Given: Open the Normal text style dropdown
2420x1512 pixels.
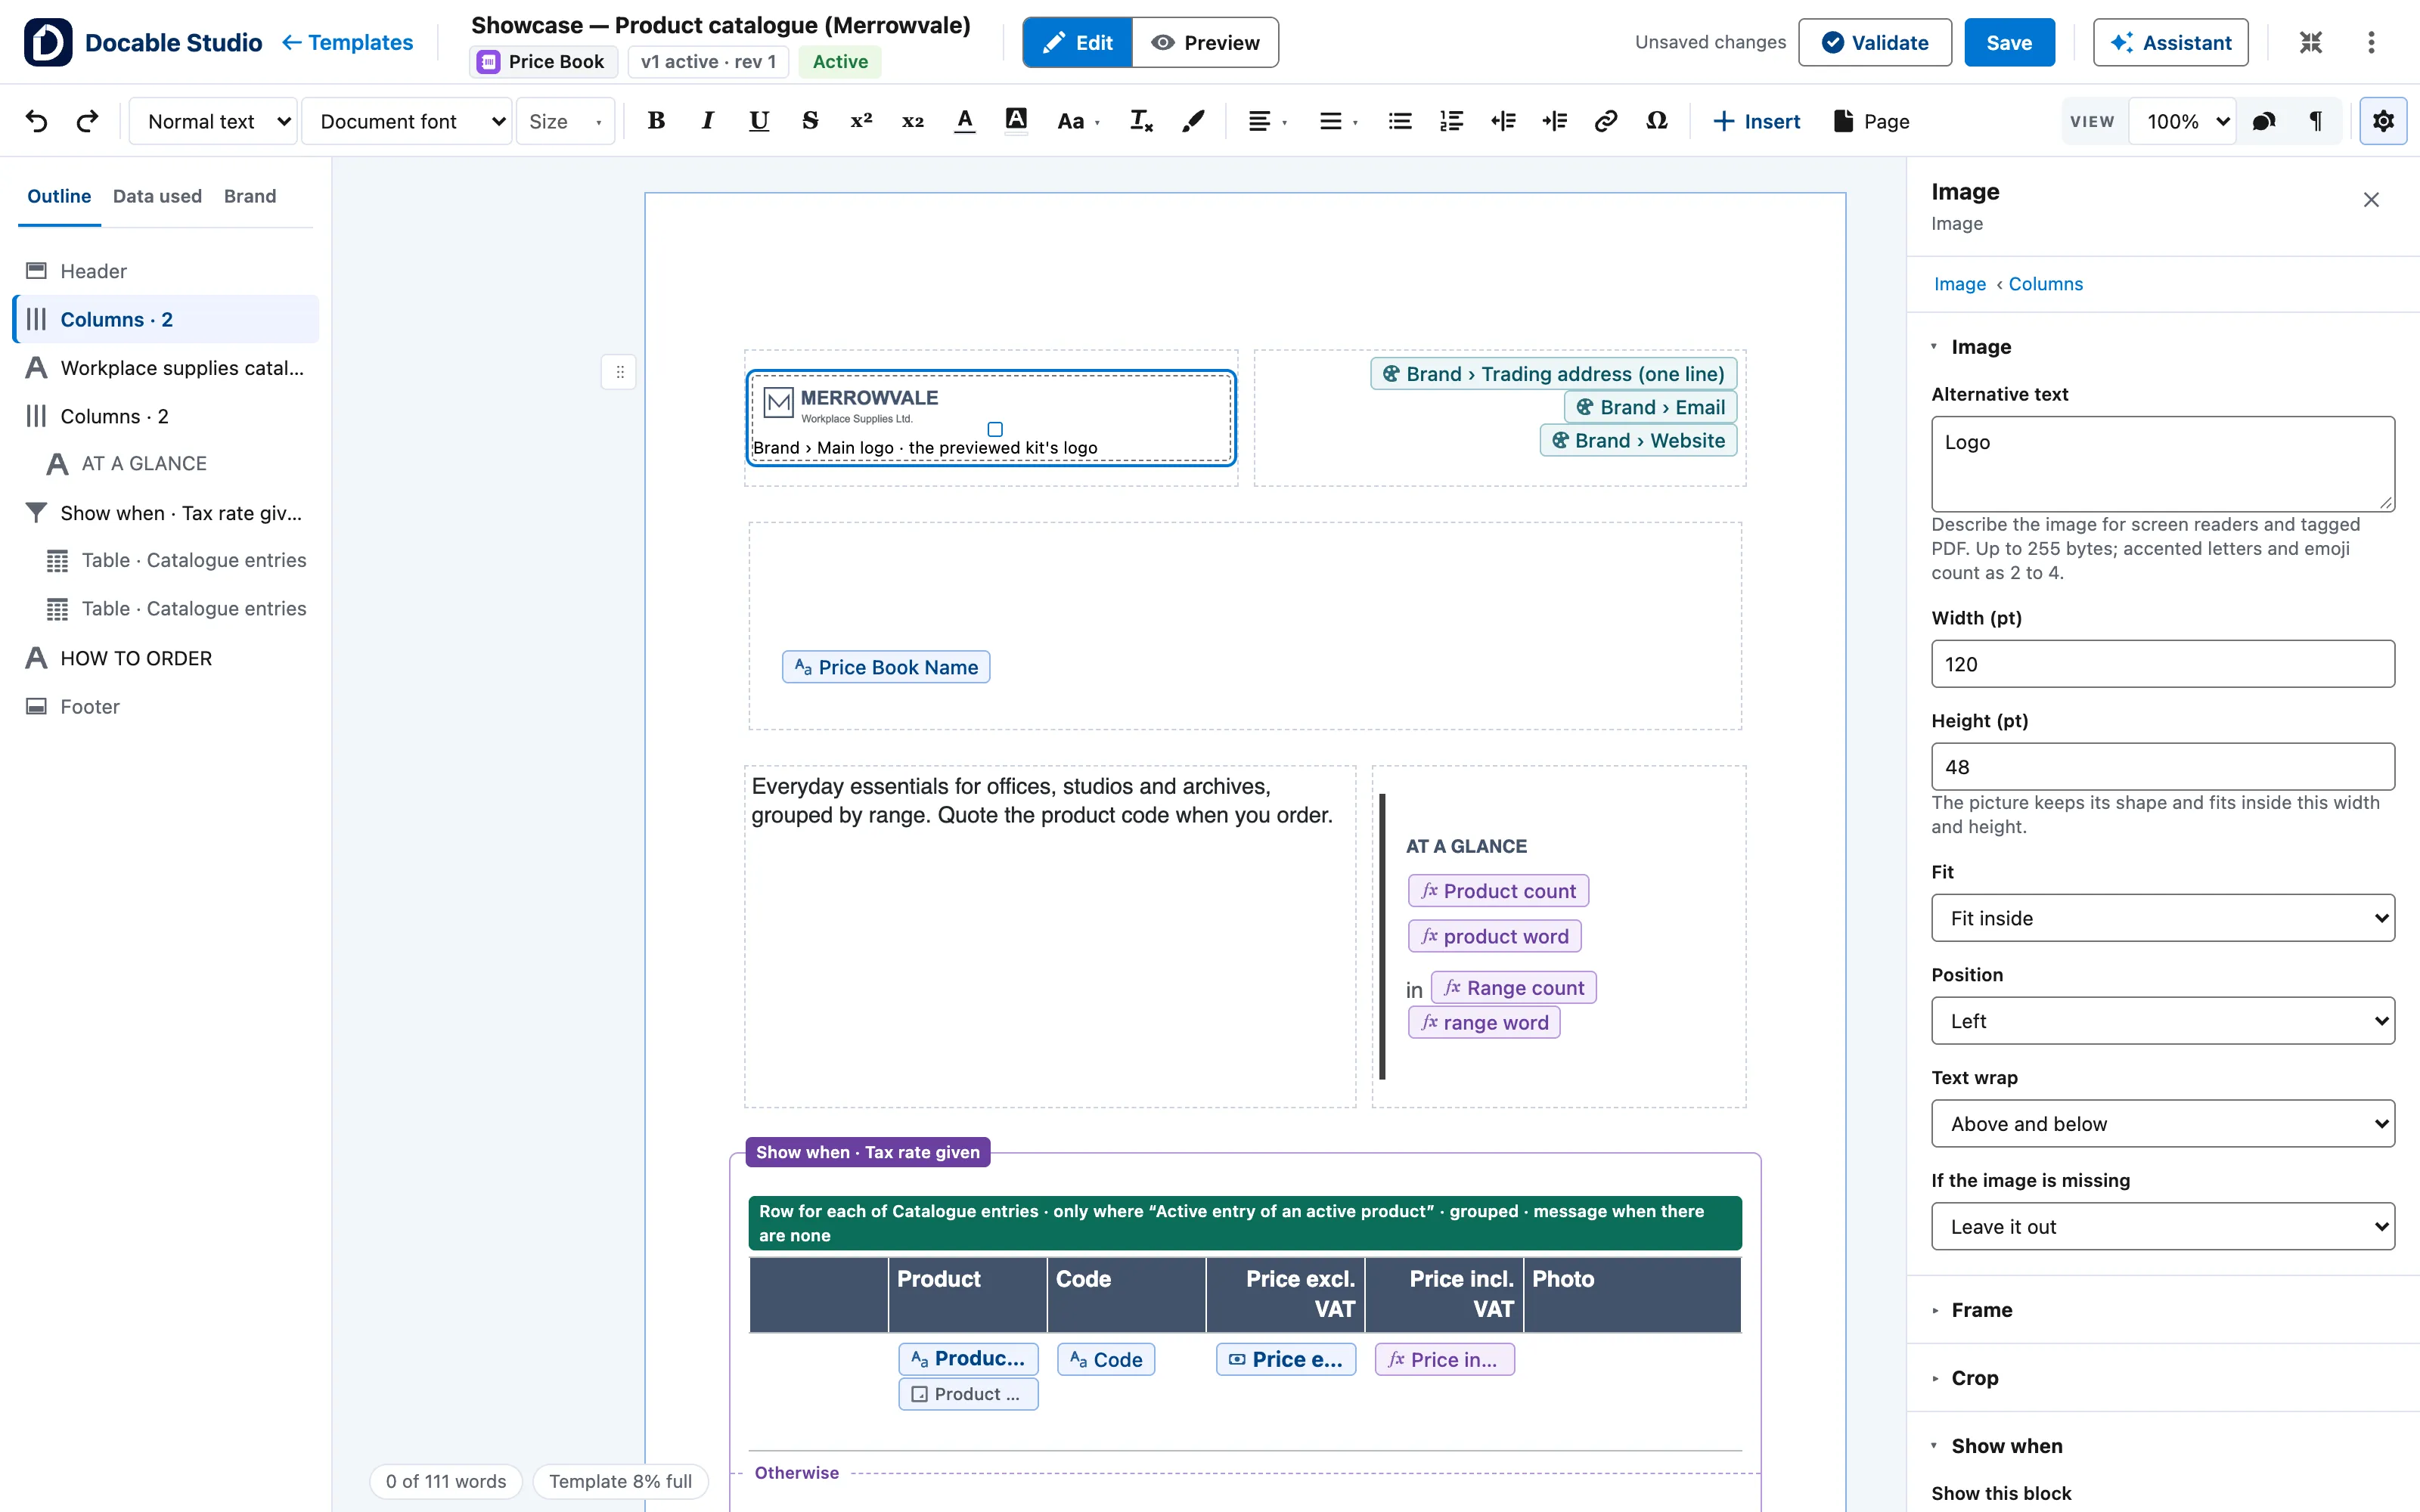Looking at the screenshot, I should (x=213, y=121).
